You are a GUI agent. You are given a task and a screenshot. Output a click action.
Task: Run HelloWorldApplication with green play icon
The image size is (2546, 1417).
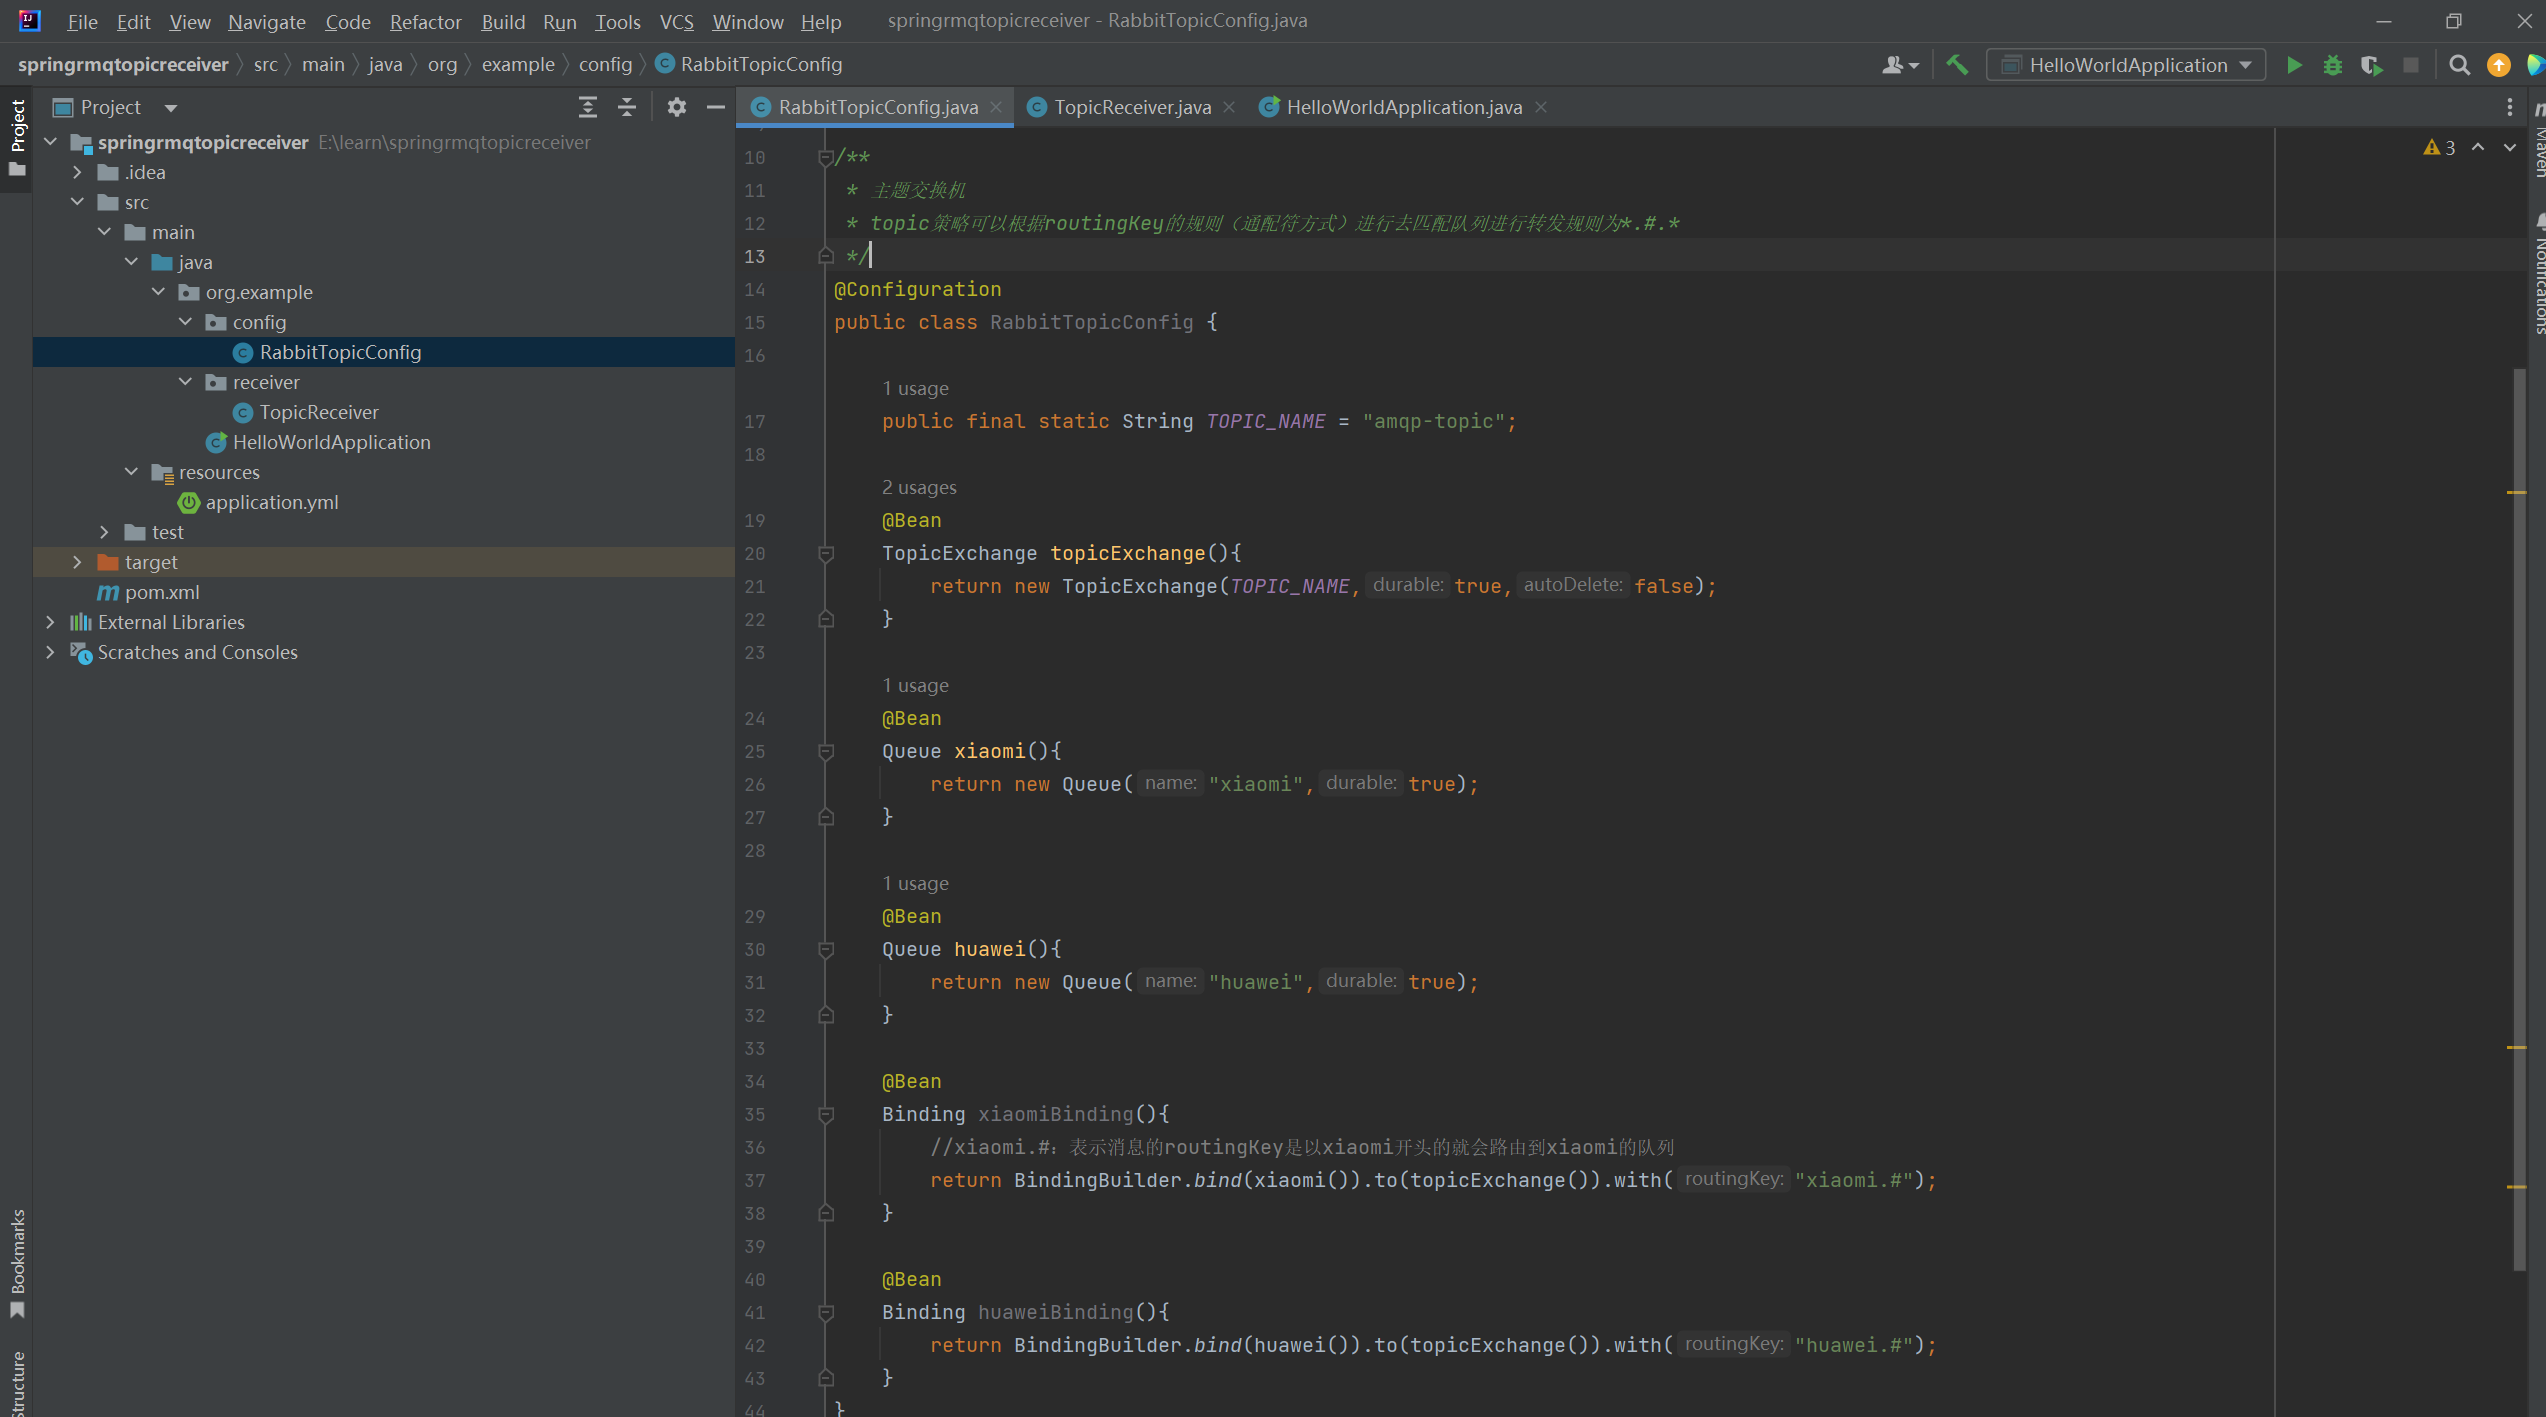coord(2294,65)
